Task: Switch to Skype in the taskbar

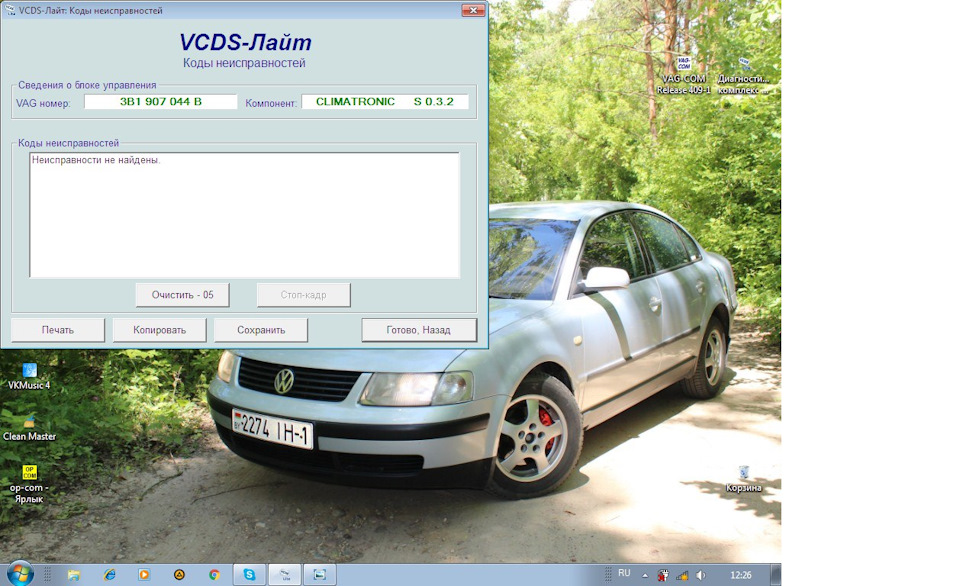Action: (x=249, y=575)
